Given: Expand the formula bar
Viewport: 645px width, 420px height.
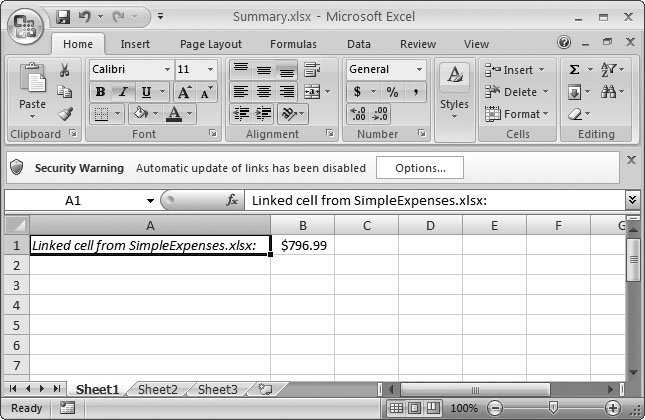Looking at the screenshot, I should [633, 200].
